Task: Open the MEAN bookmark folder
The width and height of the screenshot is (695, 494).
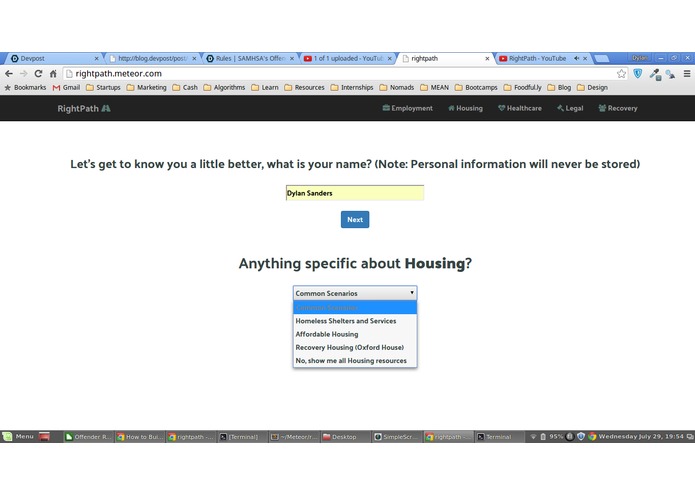Action: tap(434, 87)
